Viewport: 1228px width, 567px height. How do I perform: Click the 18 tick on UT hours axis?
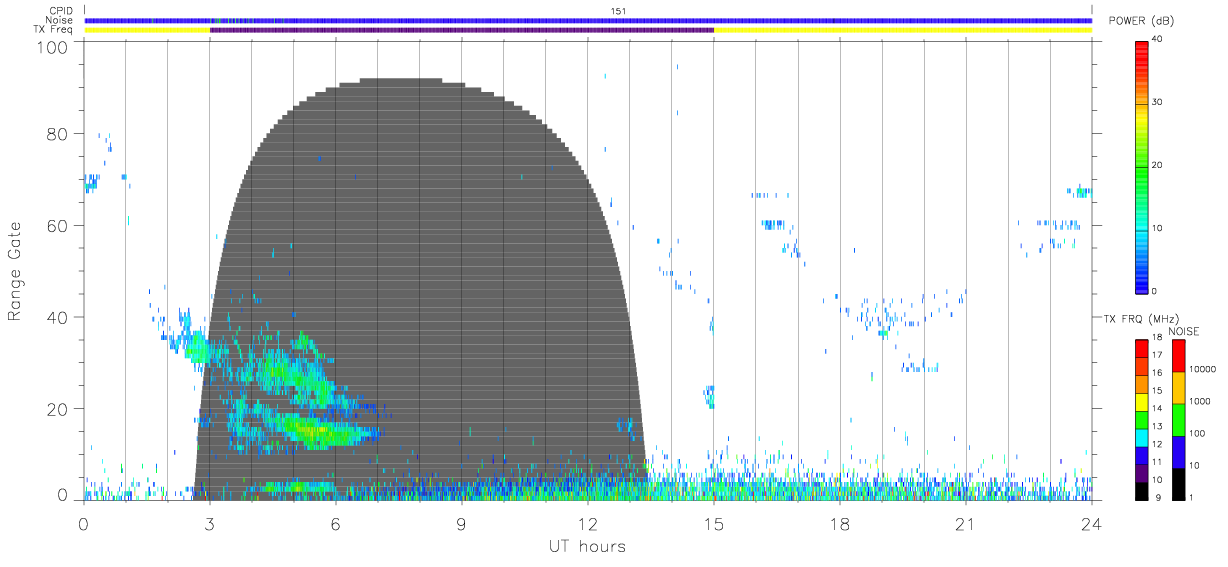[x=840, y=522]
